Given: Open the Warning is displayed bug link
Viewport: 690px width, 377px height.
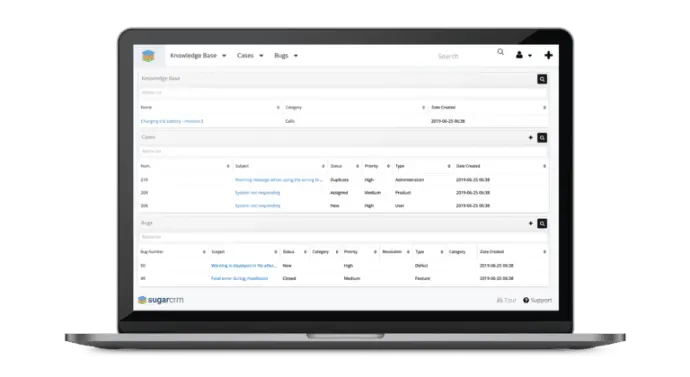Looking at the screenshot, I should (244, 266).
